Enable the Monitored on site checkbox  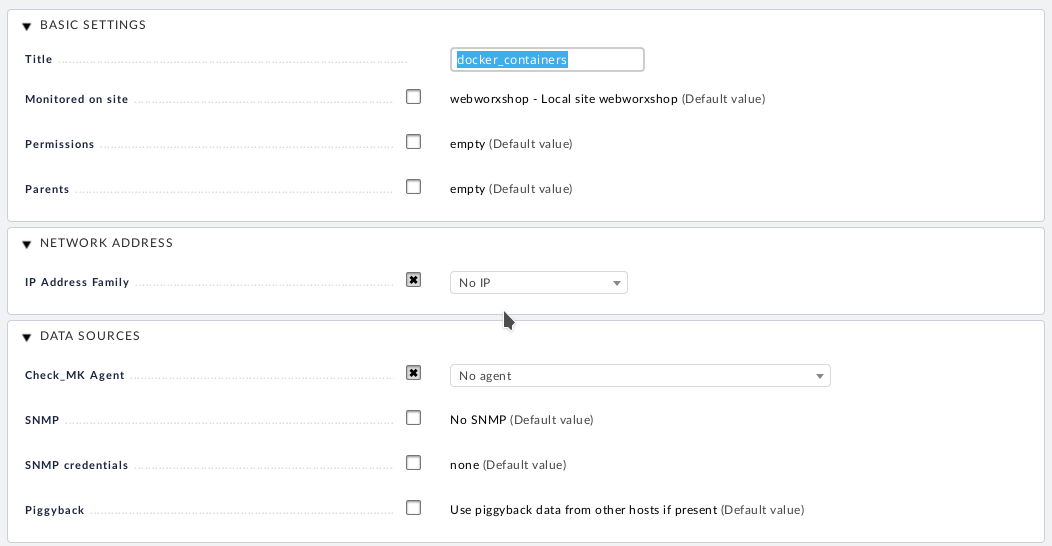[x=413, y=97]
